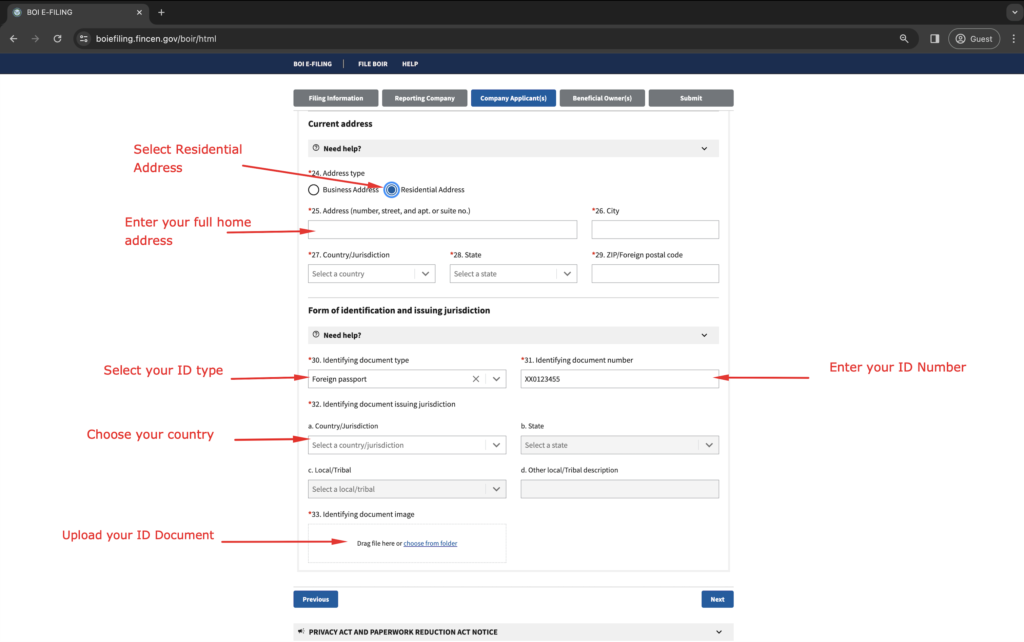Image resolution: width=1024 pixels, height=642 pixels.
Task: Click the Address street input field
Action: (442, 230)
